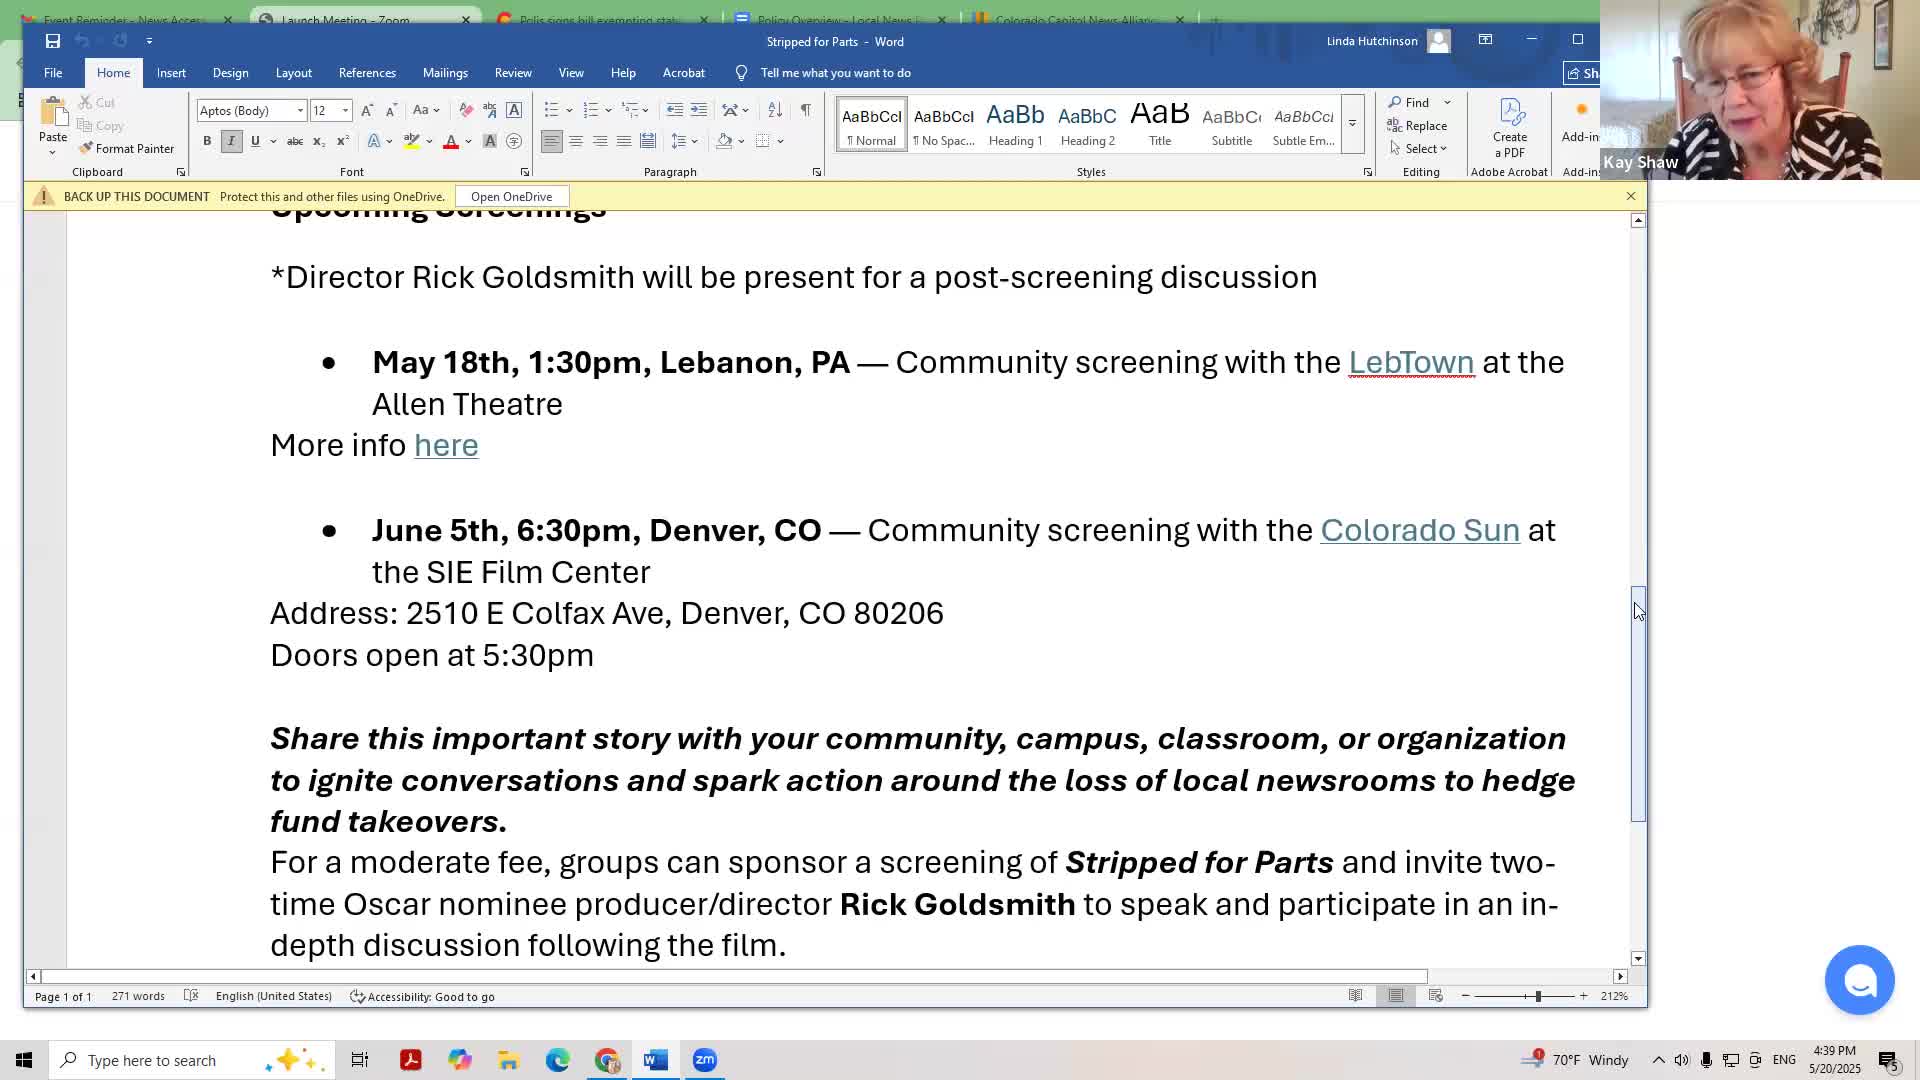Toggle Show/Hide paragraph marks
The width and height of the screenshot is (1920, 1080).
click(x=806, y=110)
